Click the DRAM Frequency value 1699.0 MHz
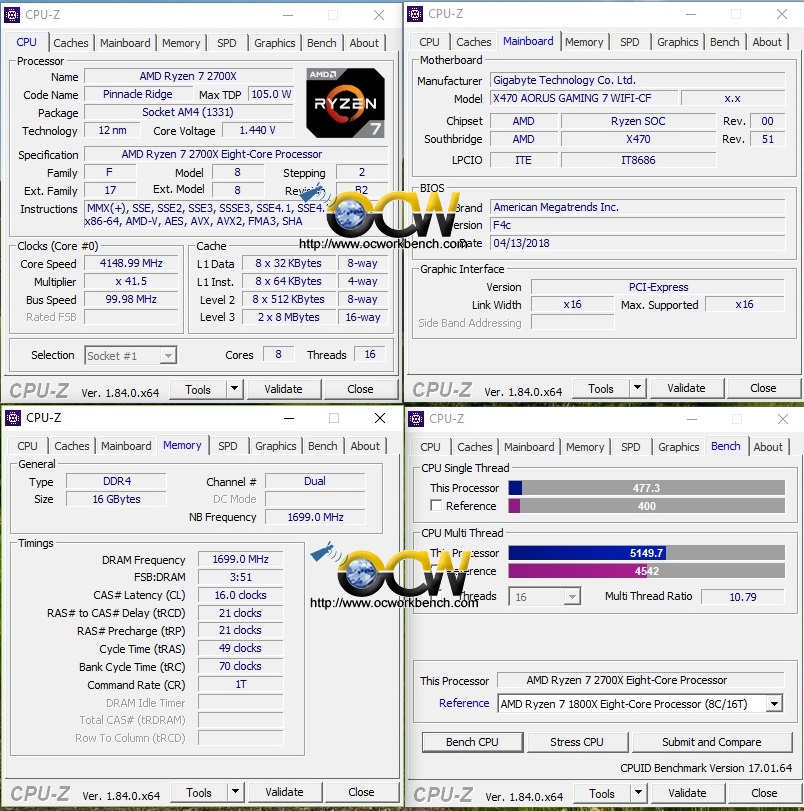The image size is (804, 811). pyautogui.click(x=241, y=559)
